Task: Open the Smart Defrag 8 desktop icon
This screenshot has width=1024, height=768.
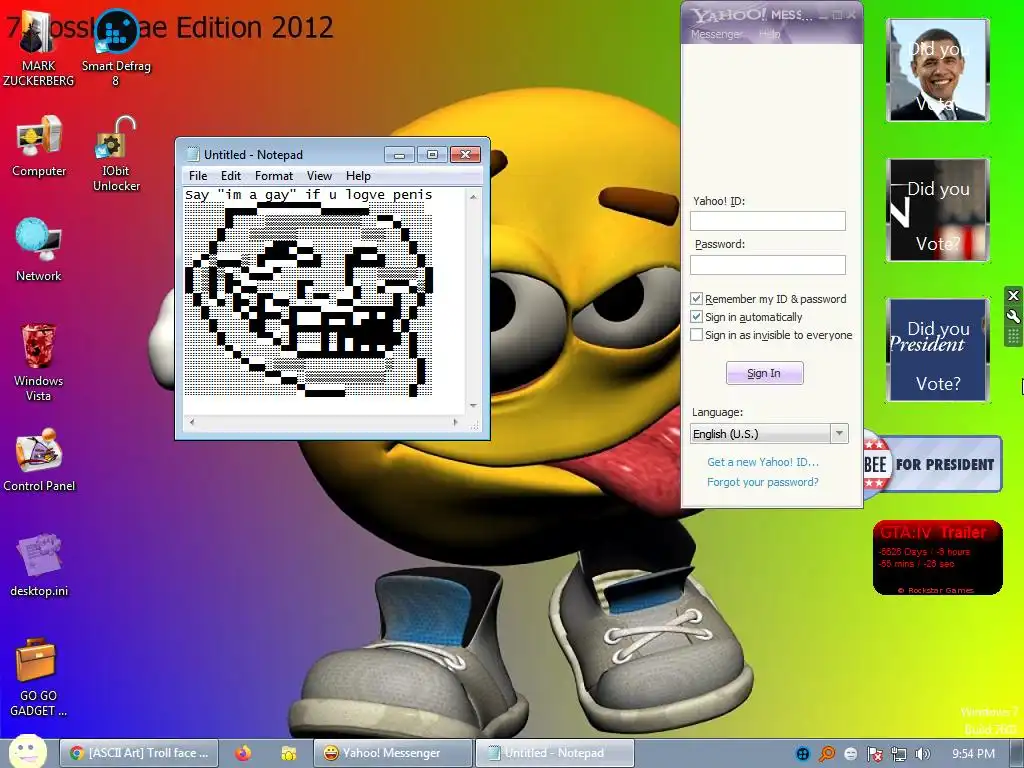Action: coord(116,49)
